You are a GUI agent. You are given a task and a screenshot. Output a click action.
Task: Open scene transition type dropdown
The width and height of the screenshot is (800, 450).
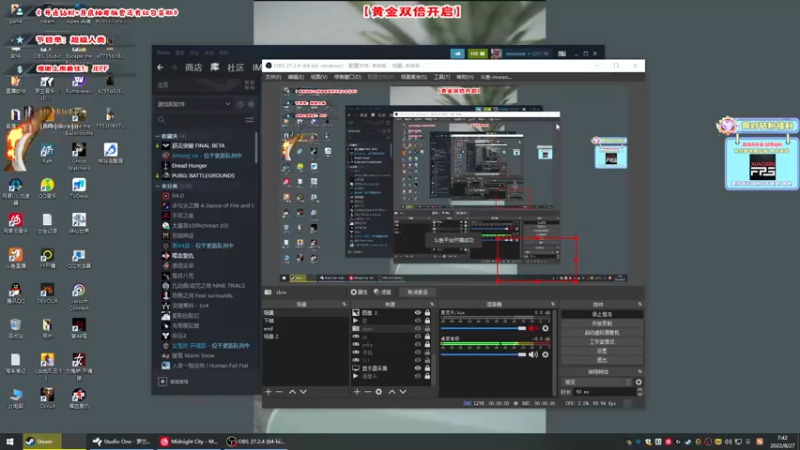[597, 382]
